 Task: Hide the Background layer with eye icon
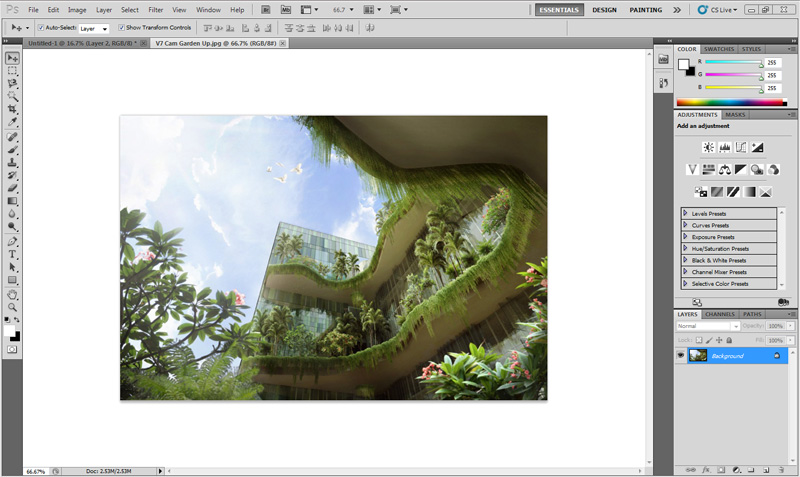[681, 356]
